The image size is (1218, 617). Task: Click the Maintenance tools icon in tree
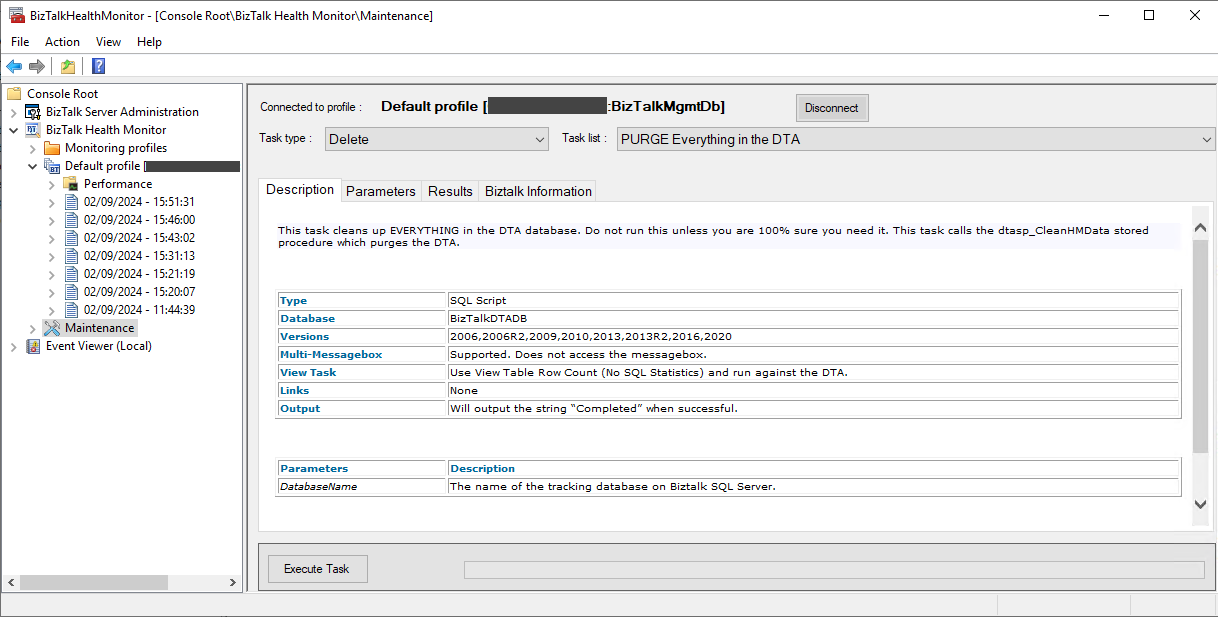pyautogui.click(x=52, y=328)
